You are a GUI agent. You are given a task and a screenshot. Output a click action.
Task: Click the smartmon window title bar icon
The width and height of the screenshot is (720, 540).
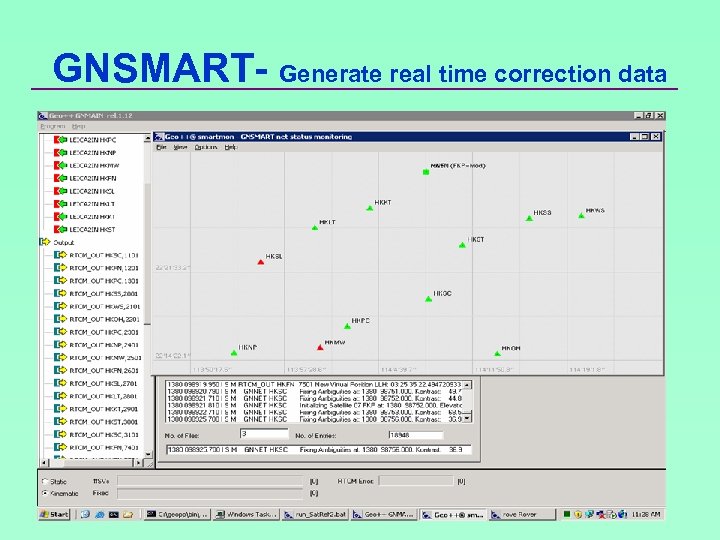tap(159, 137)
